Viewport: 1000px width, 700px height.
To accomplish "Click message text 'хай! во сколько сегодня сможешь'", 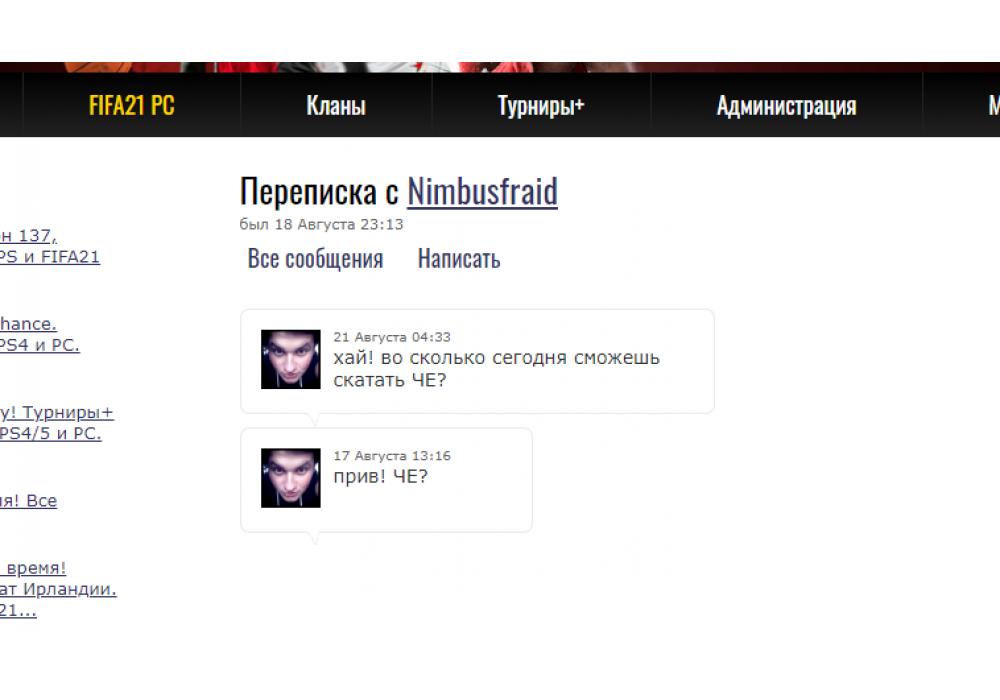I will pos(496,358).
